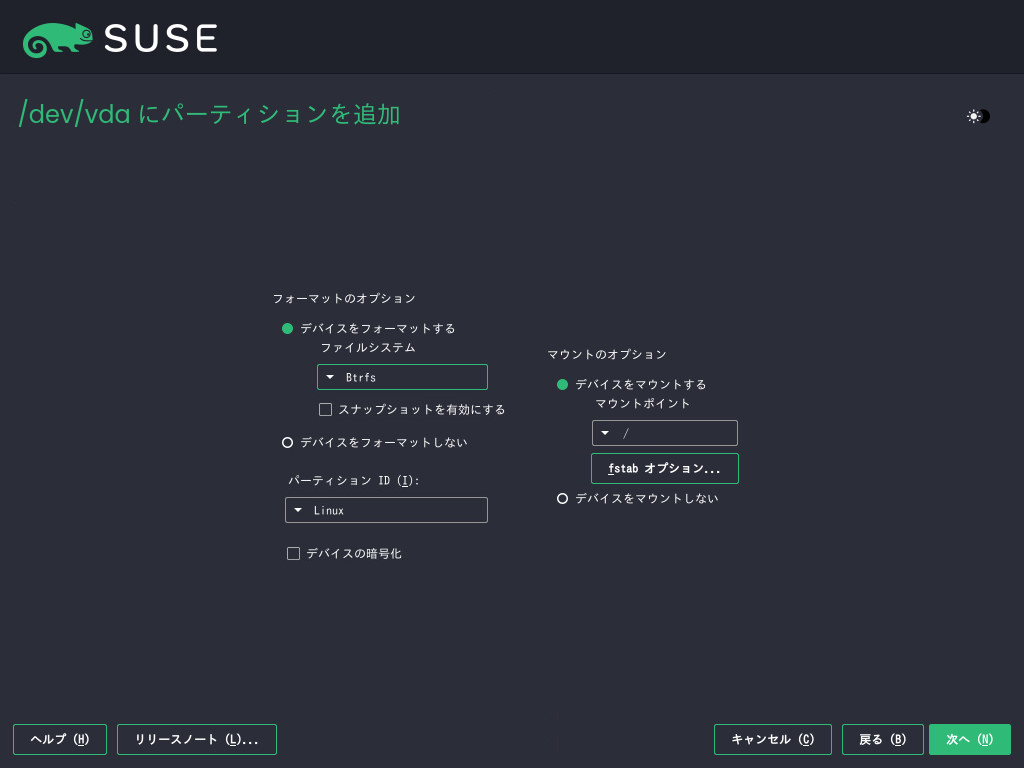
Task: Open the mount point '/' combo box
Action: click(x=665, y=433)
